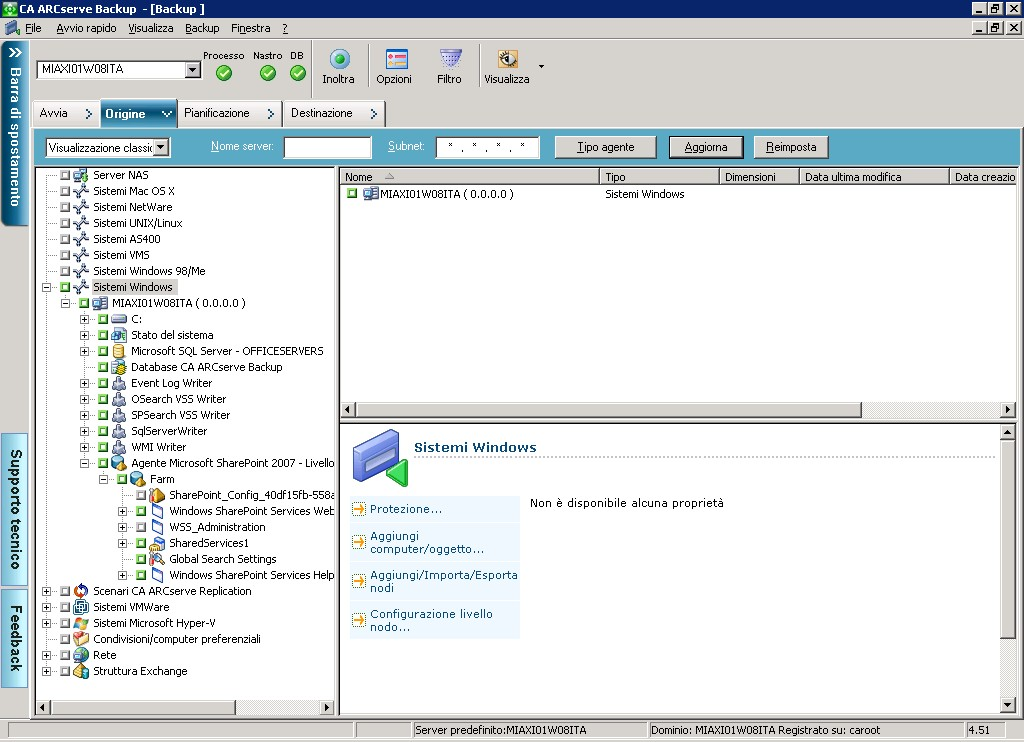Click the Processo green status icon
Viewport: 1024px width, 742px height.
222,72
